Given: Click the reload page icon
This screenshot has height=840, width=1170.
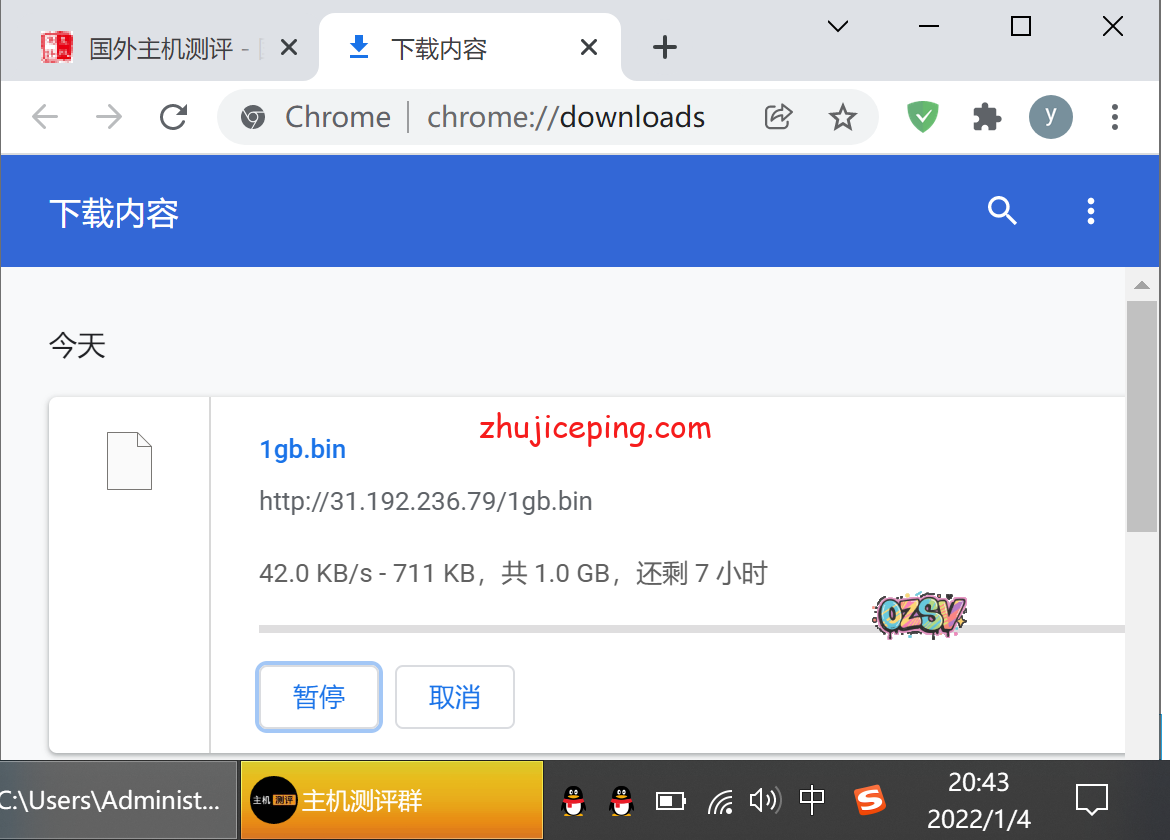Looking at the screenshot, I should click(x=174, y=117).
